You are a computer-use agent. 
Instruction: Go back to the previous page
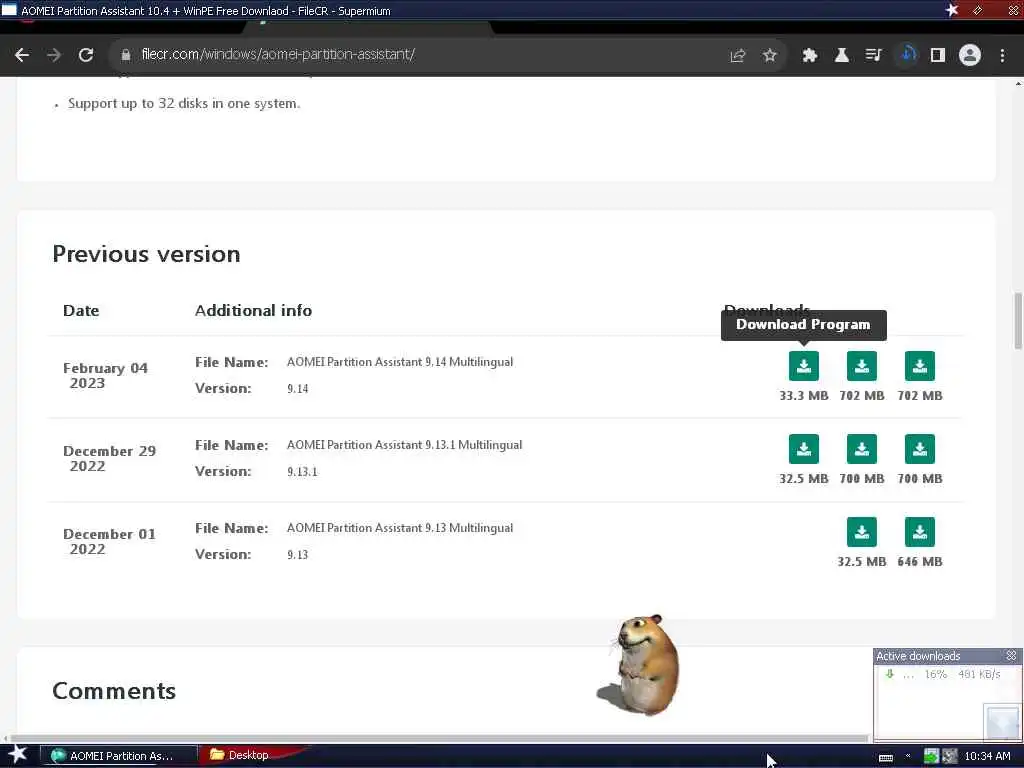(x=22, y=56)
